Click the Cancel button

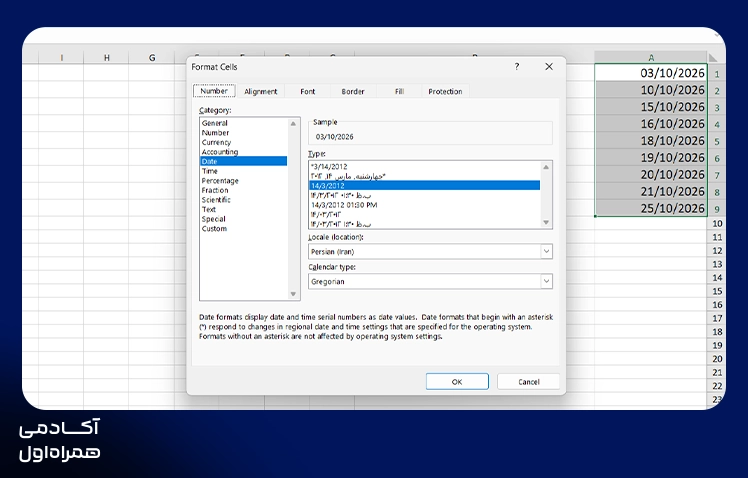click(529, 382)
